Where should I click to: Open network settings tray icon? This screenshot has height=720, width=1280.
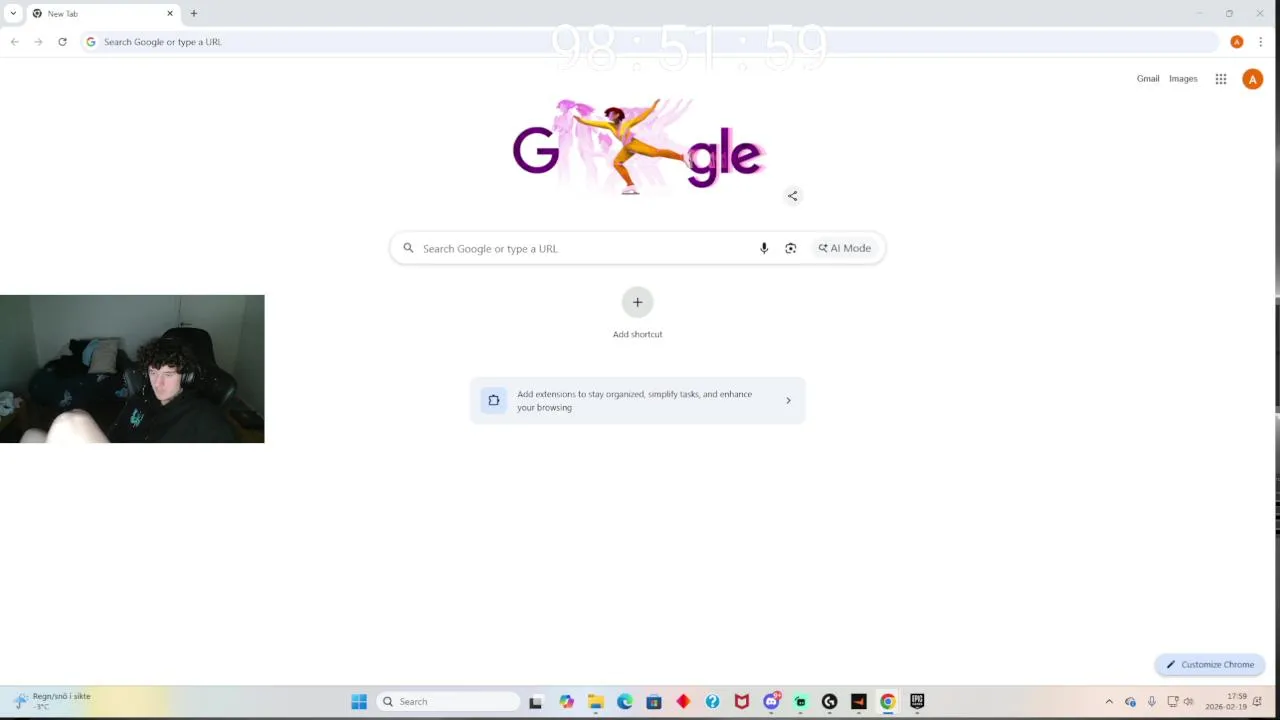point(1173,702)
